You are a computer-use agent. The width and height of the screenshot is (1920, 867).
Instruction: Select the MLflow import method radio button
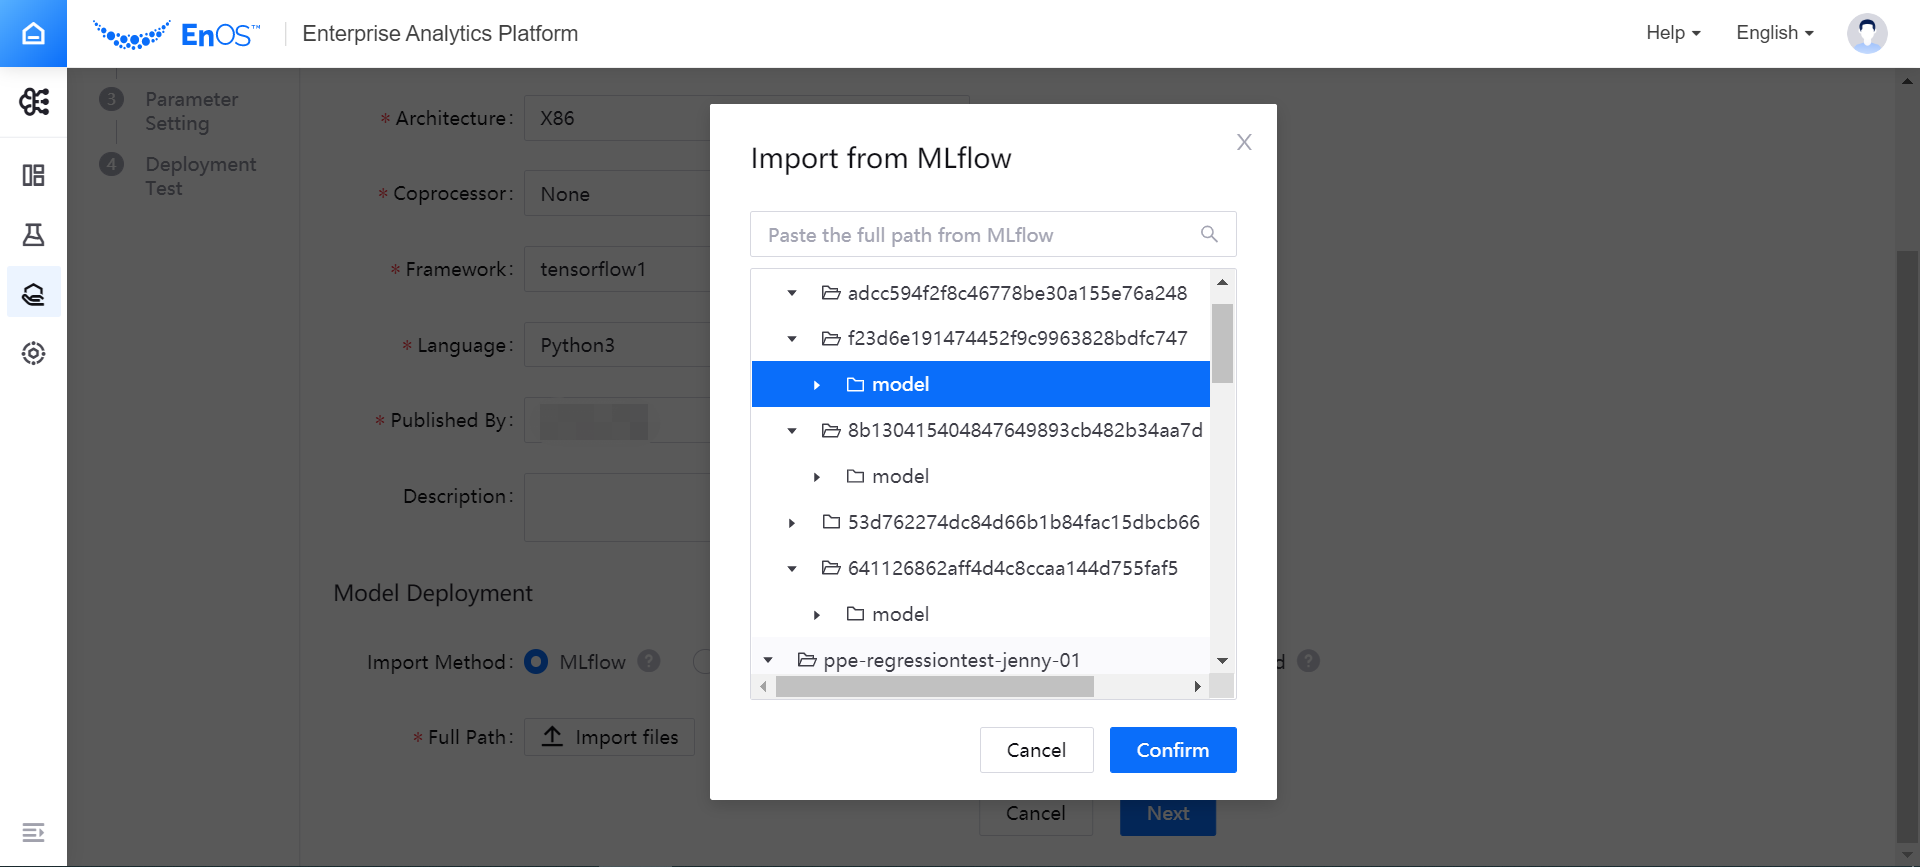(536, 662)
